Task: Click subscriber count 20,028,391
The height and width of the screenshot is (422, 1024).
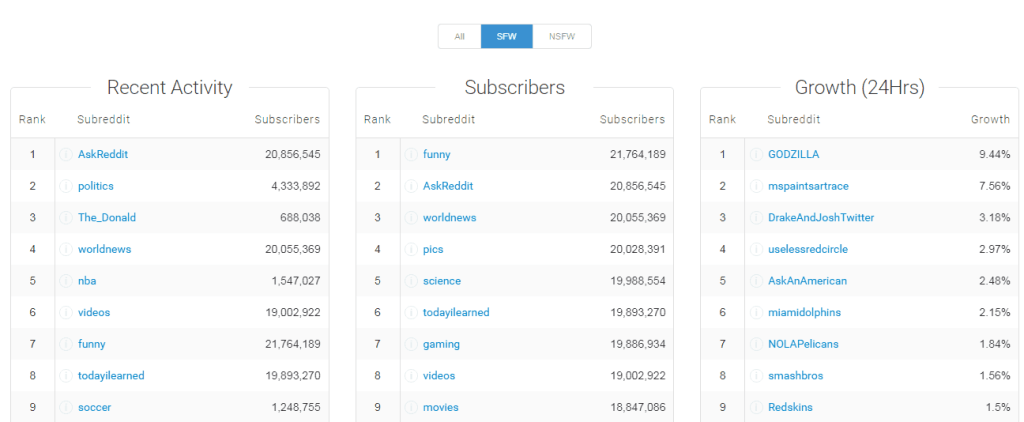Action: coord(638,250)
